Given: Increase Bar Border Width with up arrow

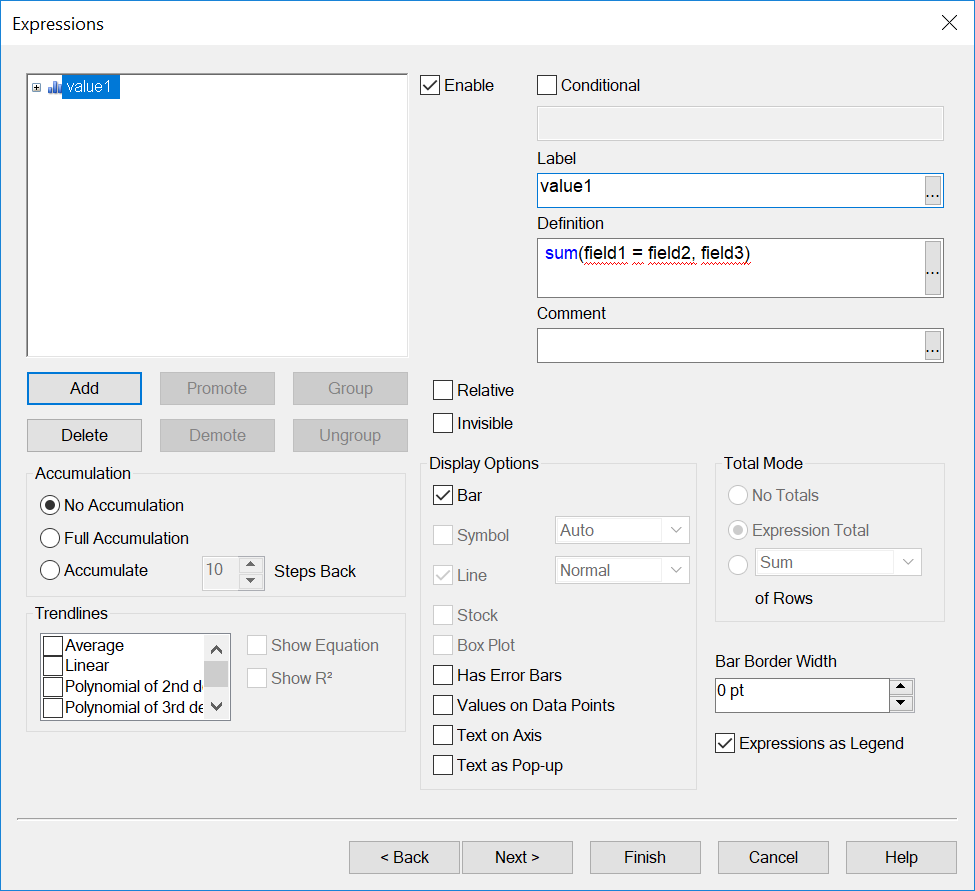Looking at the screenshot, I should coord(901,687).
